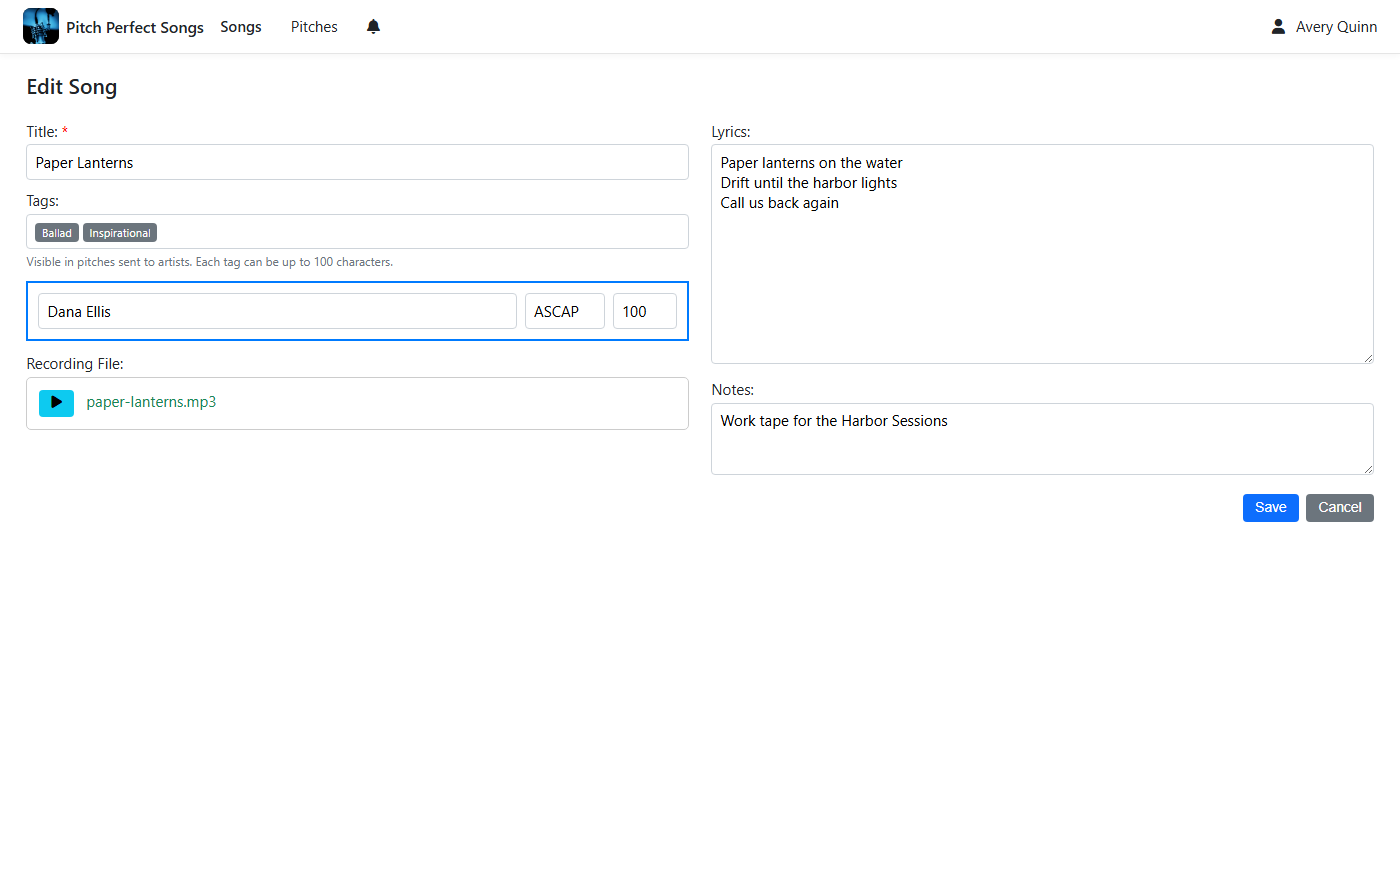The height and width of the screenshot is (880, 1400).
Task: Grab the Lyrics textarea resize handle
Action: click(1367, 357)
